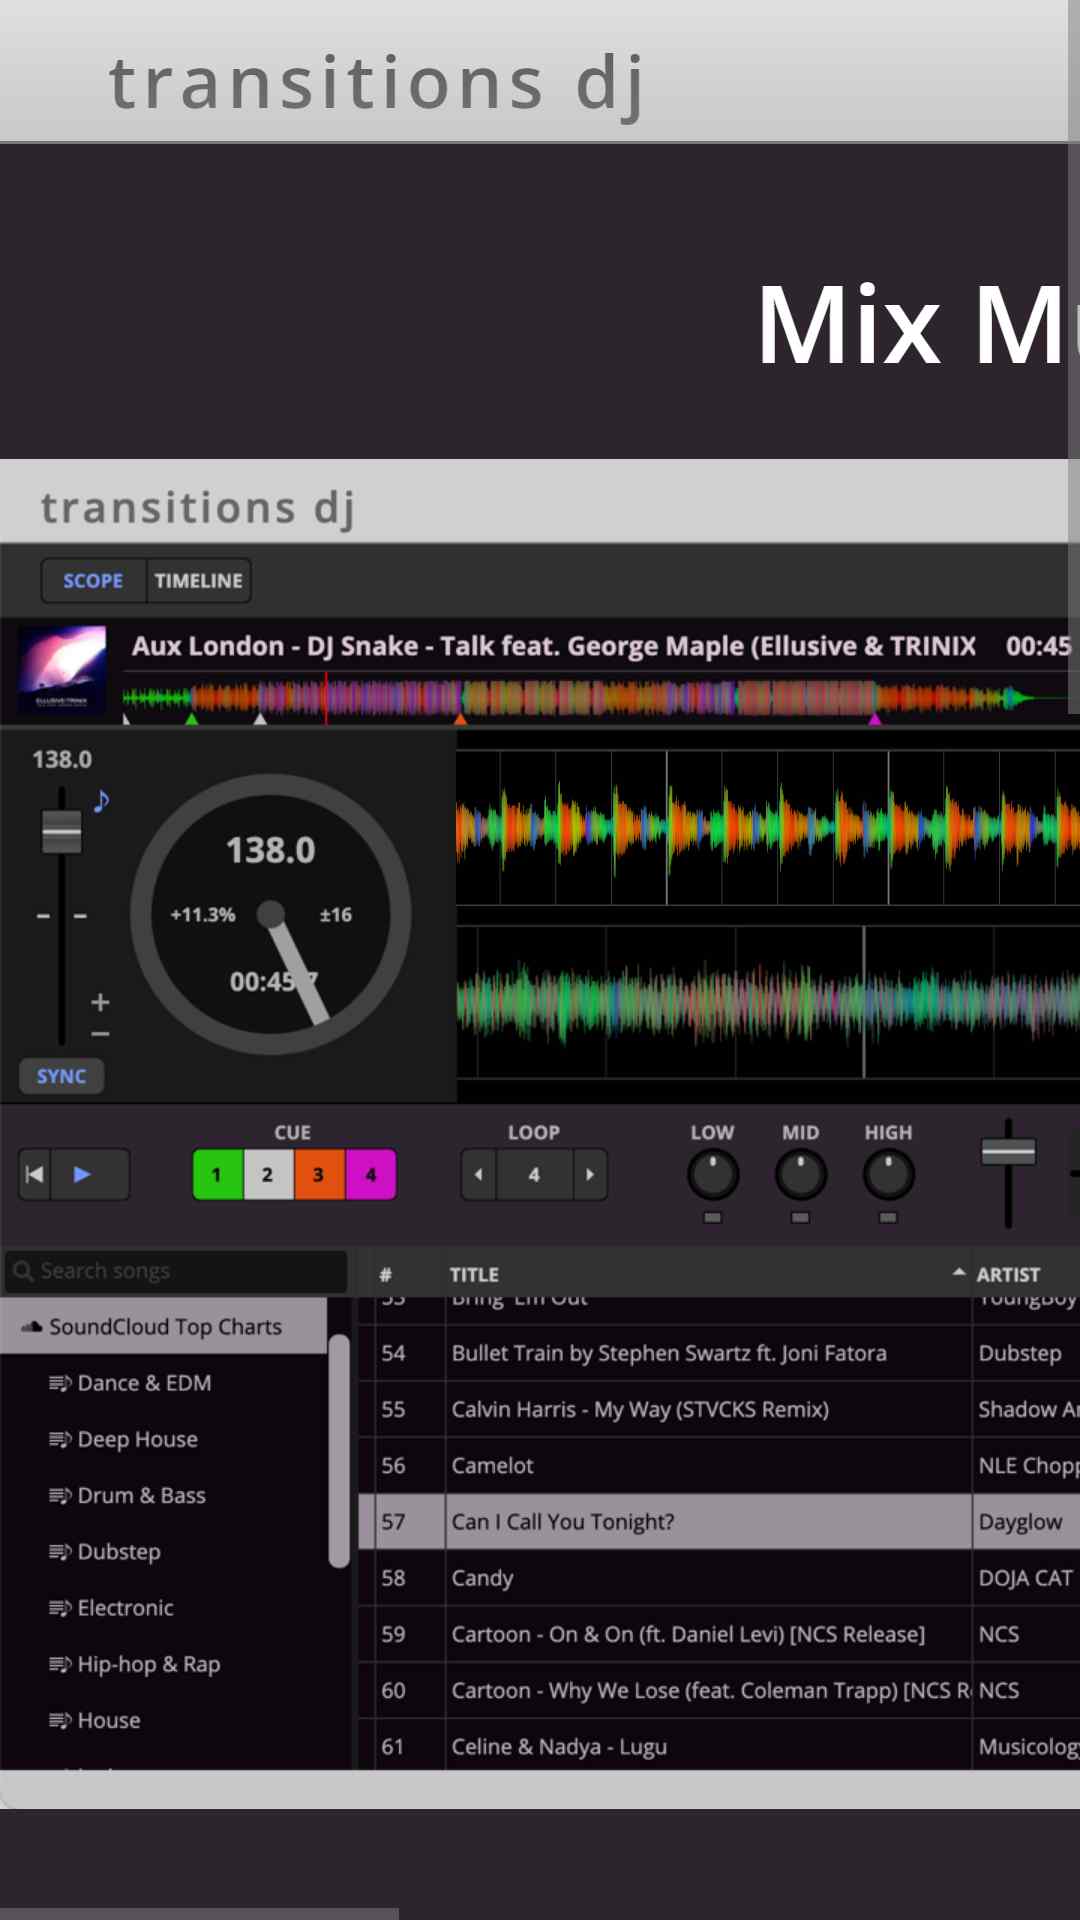Click the cloud icon beside SoundCloud Top Charts

click(x=32, y=1327)
